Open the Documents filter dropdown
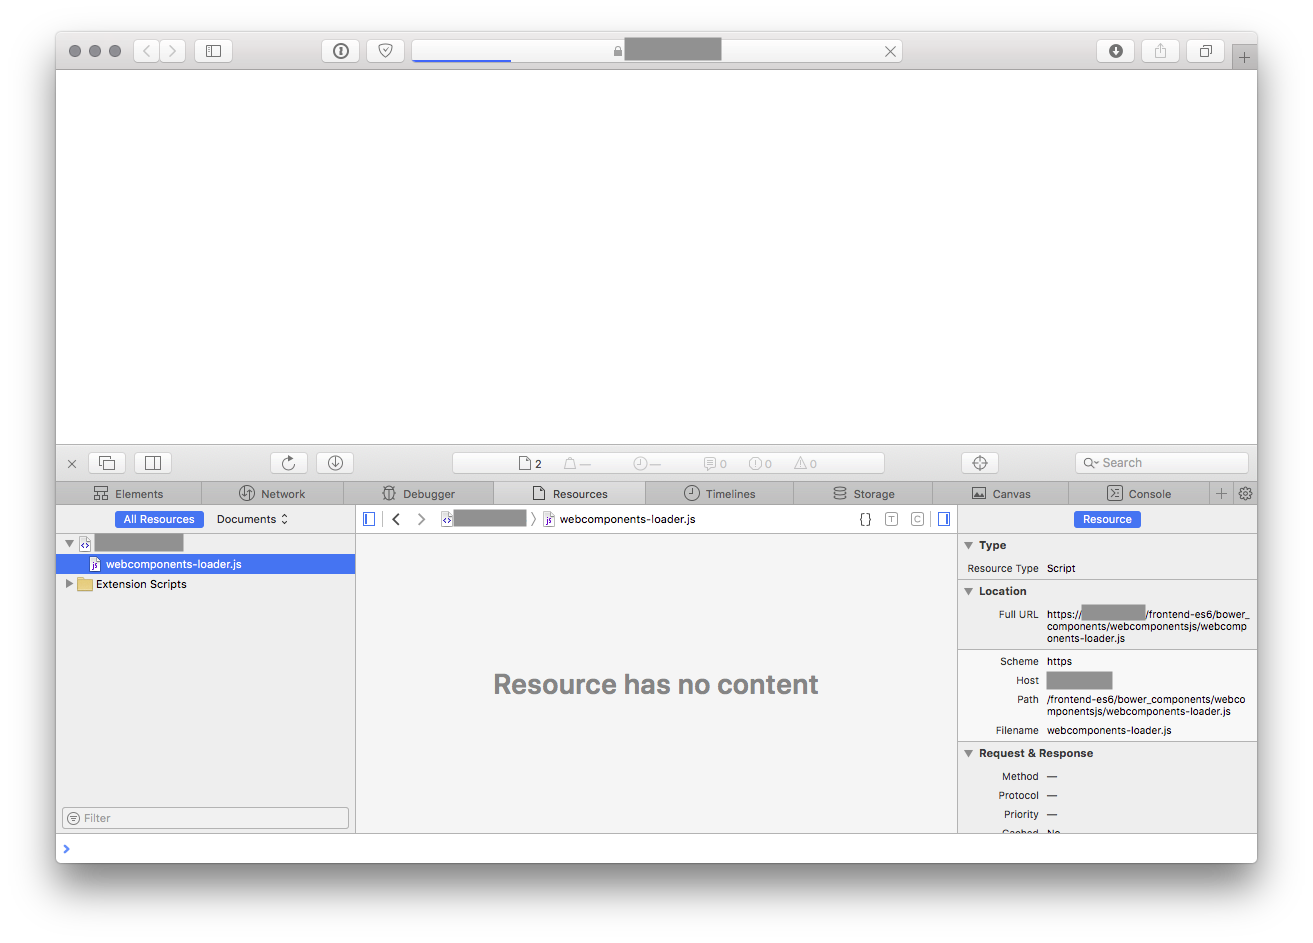 (252, 519)
